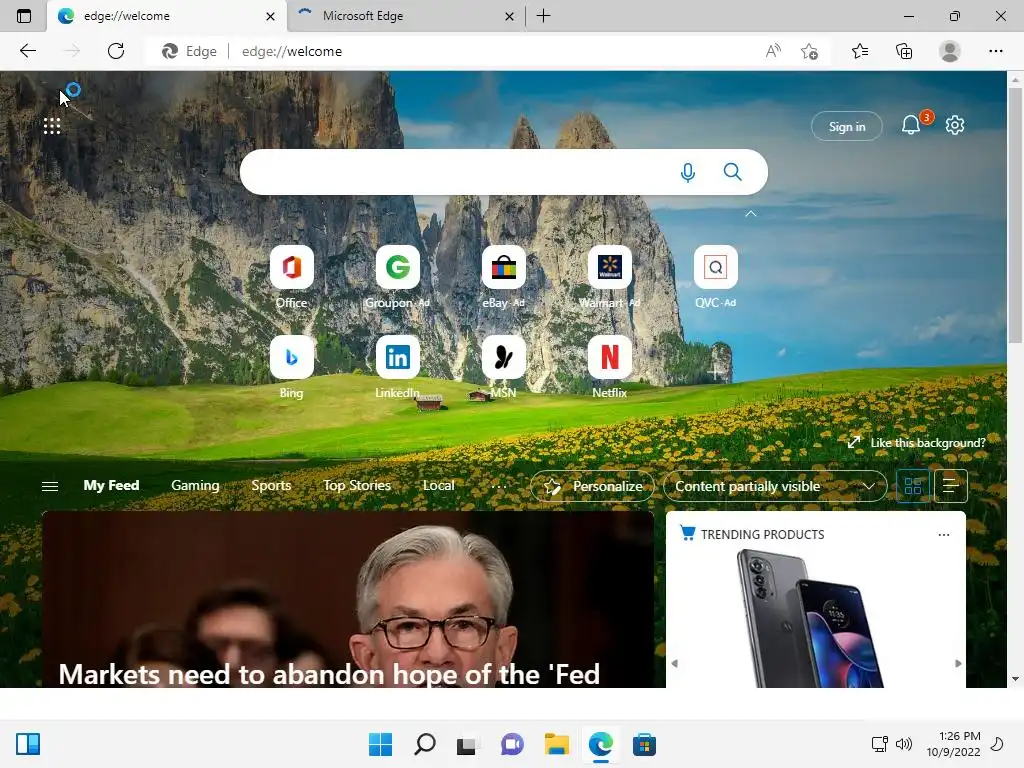Screen dimensions: 1024x768
Task: Click the trending phone product image
Action: coord(812,618)
